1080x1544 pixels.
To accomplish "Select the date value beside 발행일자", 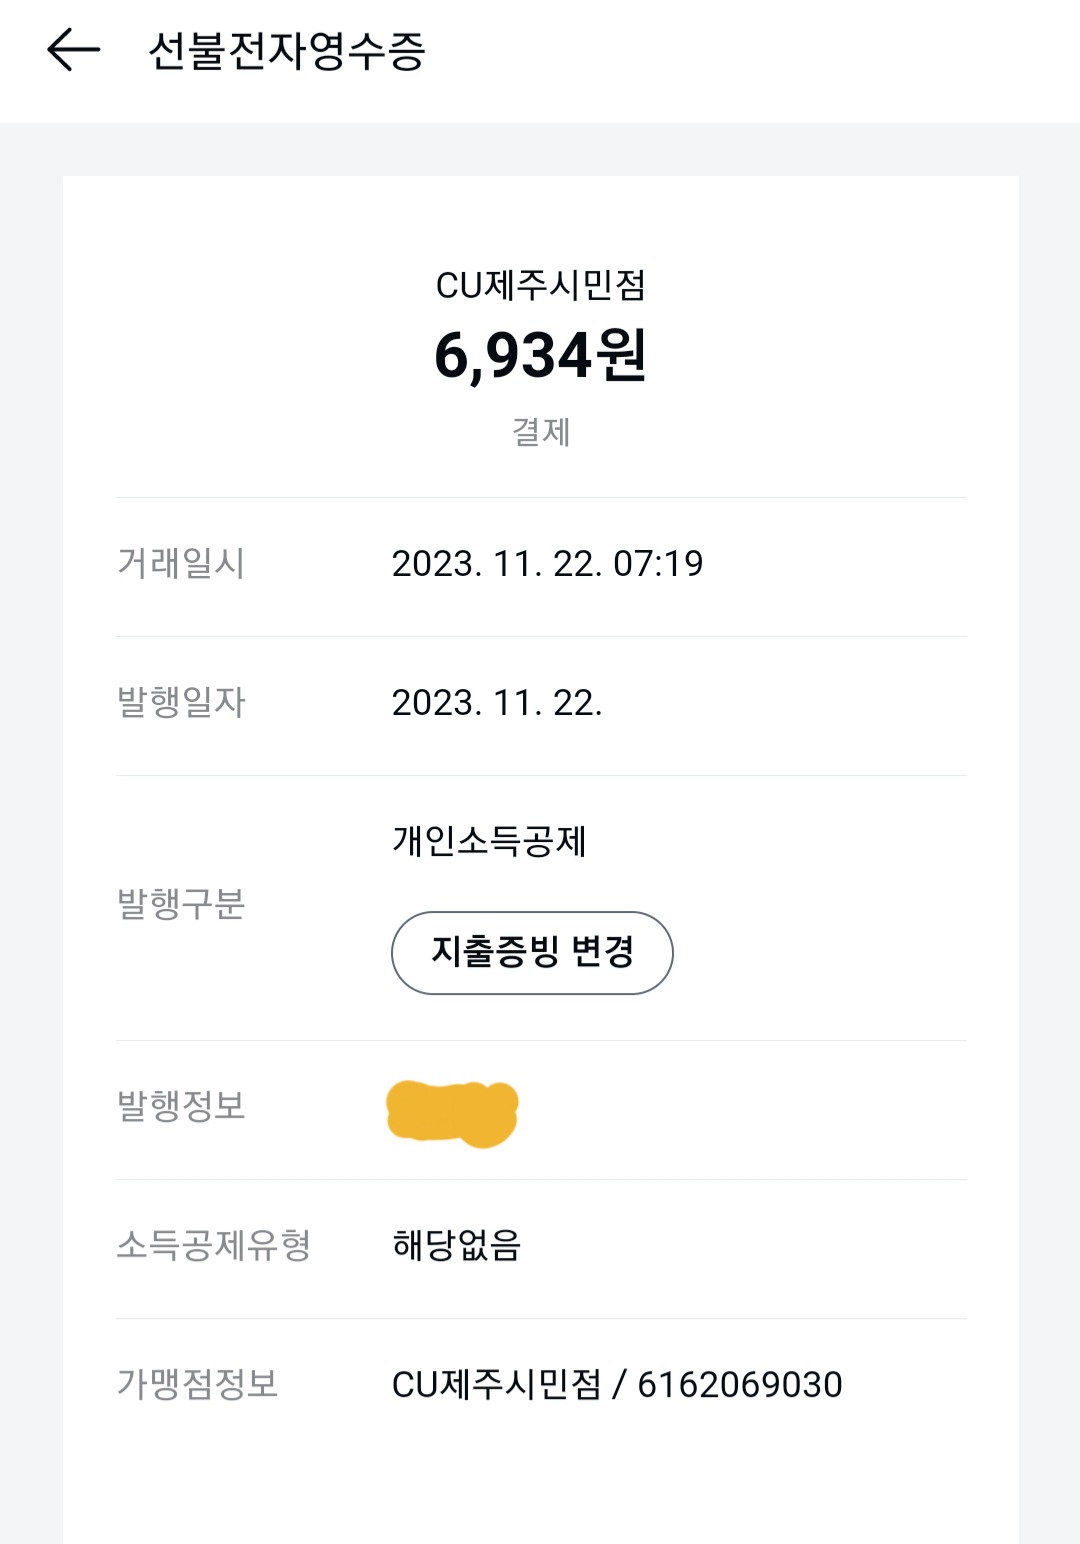I will click(497, 703).
